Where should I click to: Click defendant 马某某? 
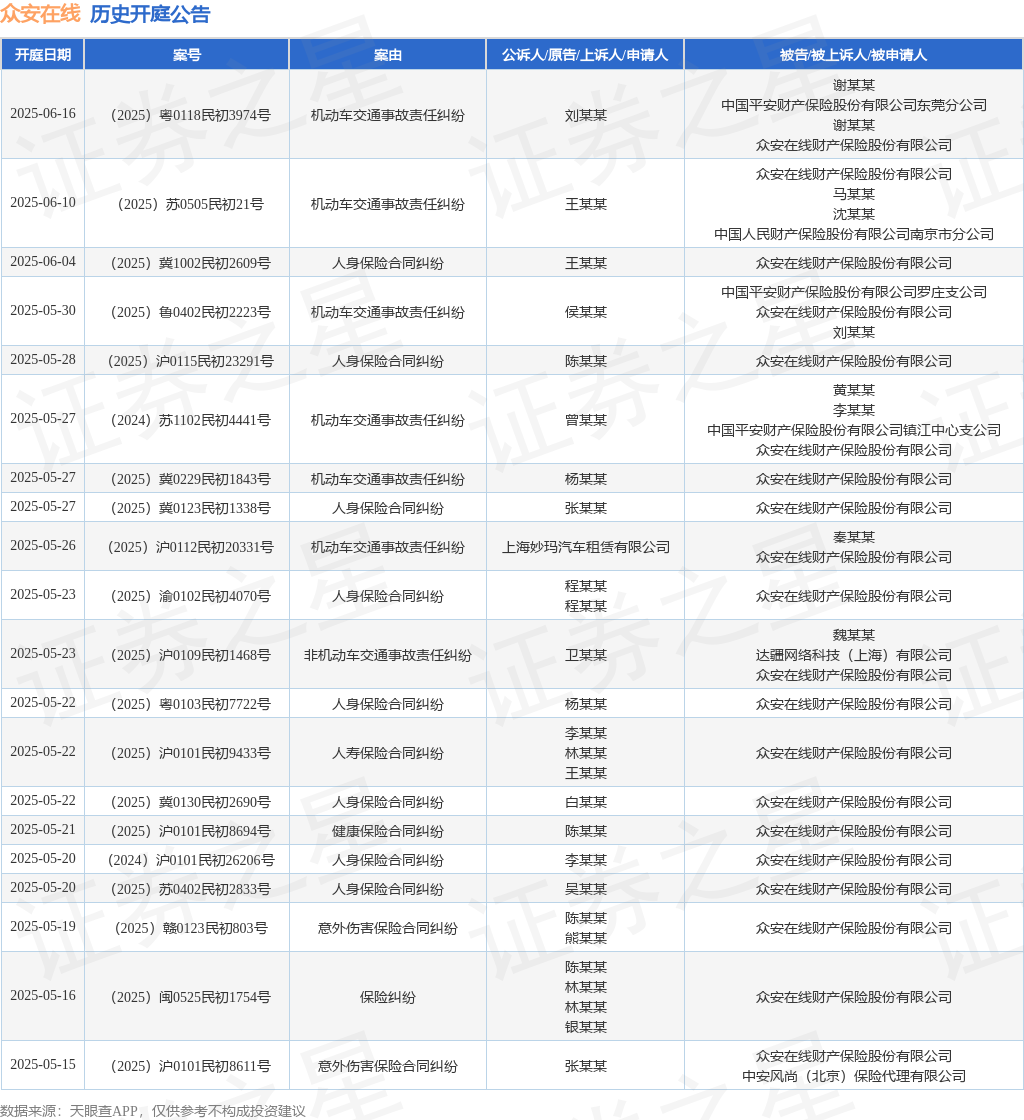click(853, 194)
